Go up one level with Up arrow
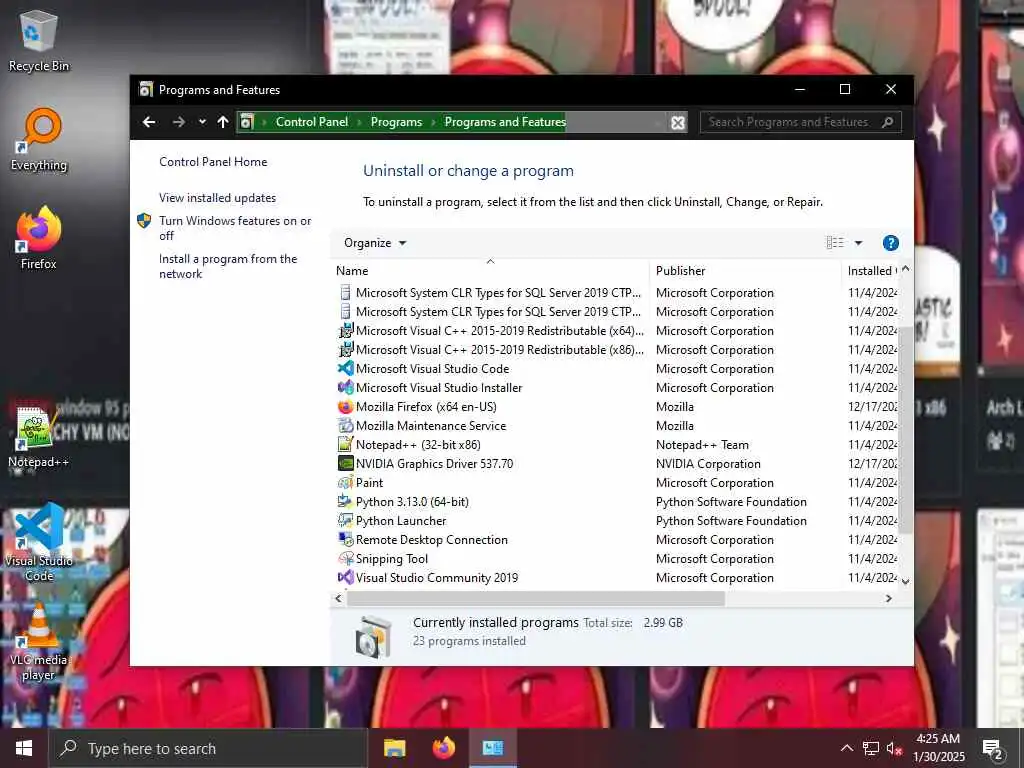Screen dimensions: 1024x768 [223, 122]
